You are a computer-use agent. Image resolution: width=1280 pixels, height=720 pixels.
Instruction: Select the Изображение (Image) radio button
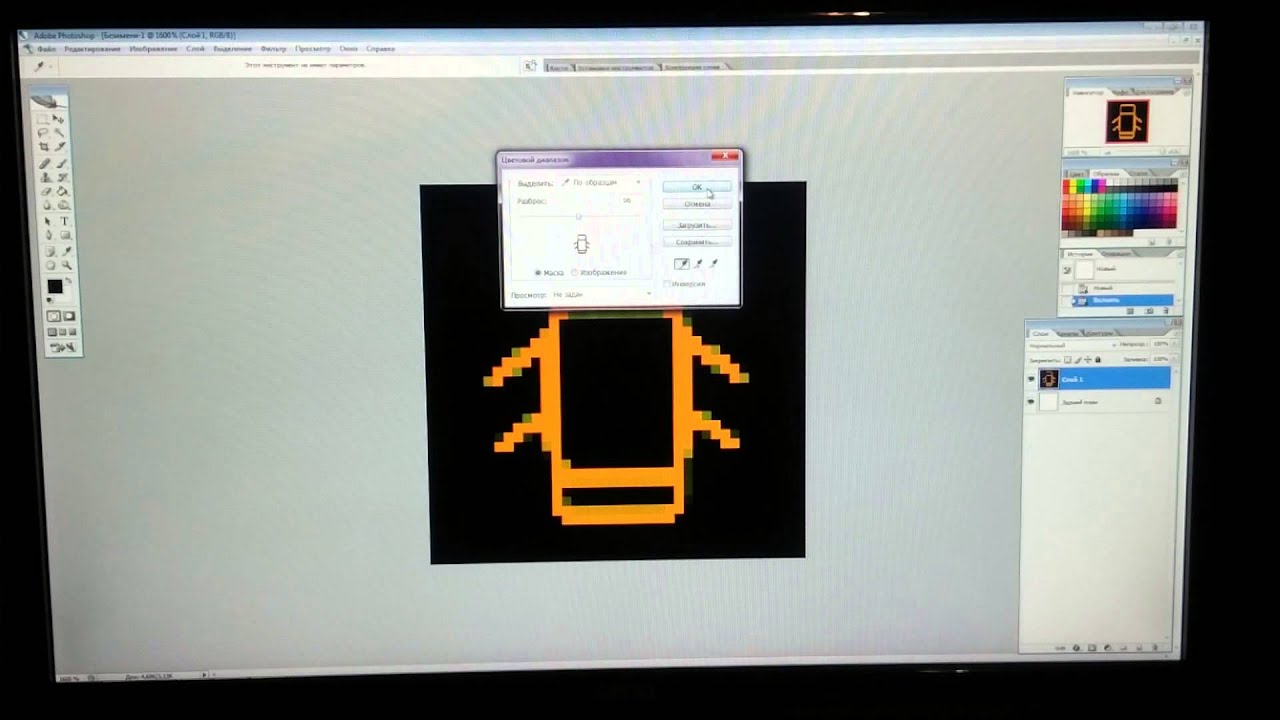coord(574,272)
